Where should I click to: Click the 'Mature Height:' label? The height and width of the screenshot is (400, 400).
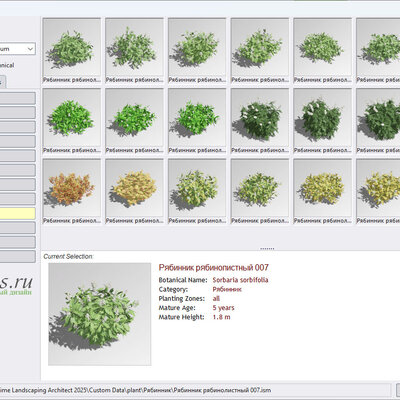(x=181, y=317)
